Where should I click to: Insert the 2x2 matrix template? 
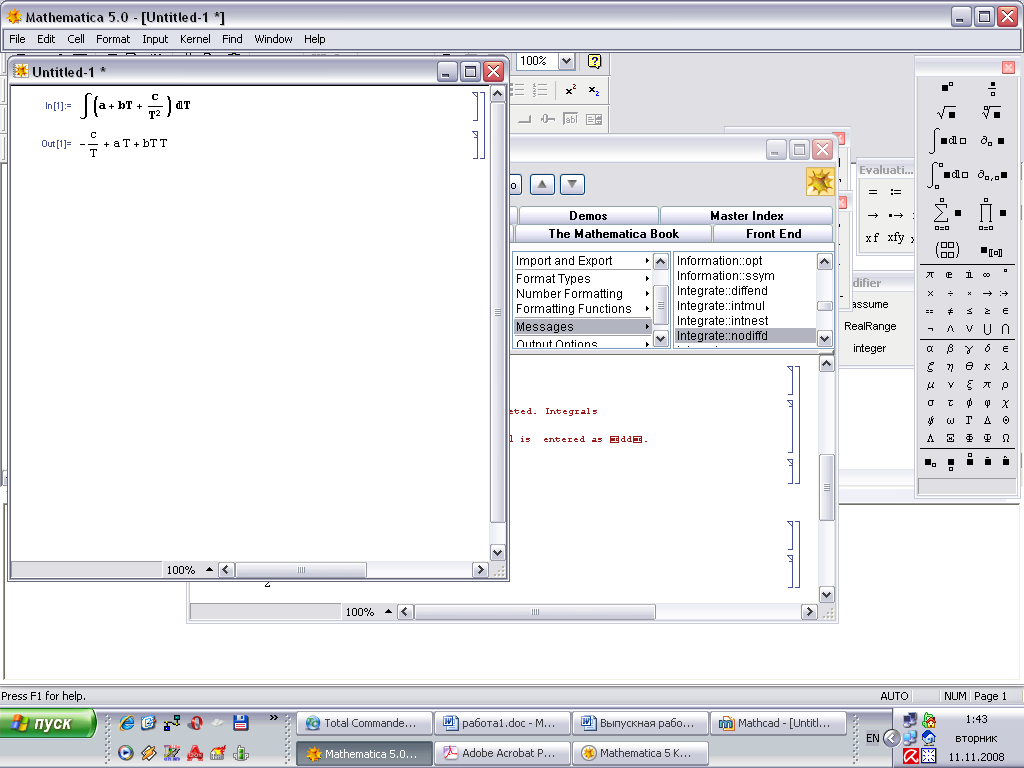[x=947, y=249]
